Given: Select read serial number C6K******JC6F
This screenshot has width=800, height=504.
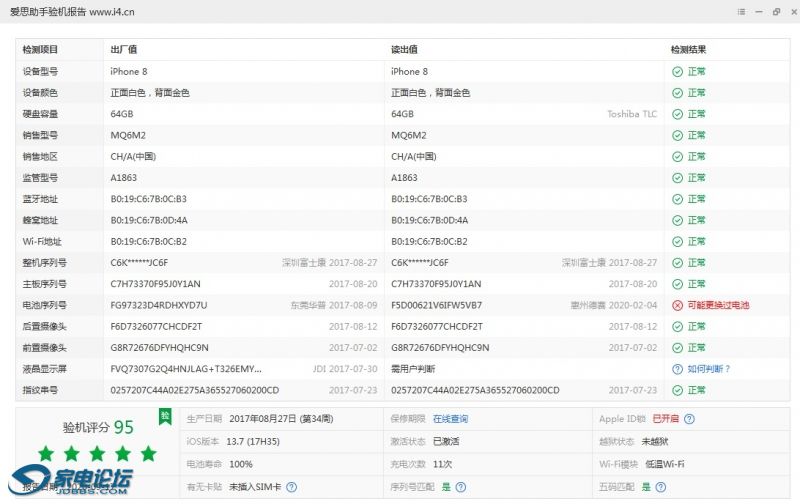Looking at the screenshot, I should [x=420, y=263].
